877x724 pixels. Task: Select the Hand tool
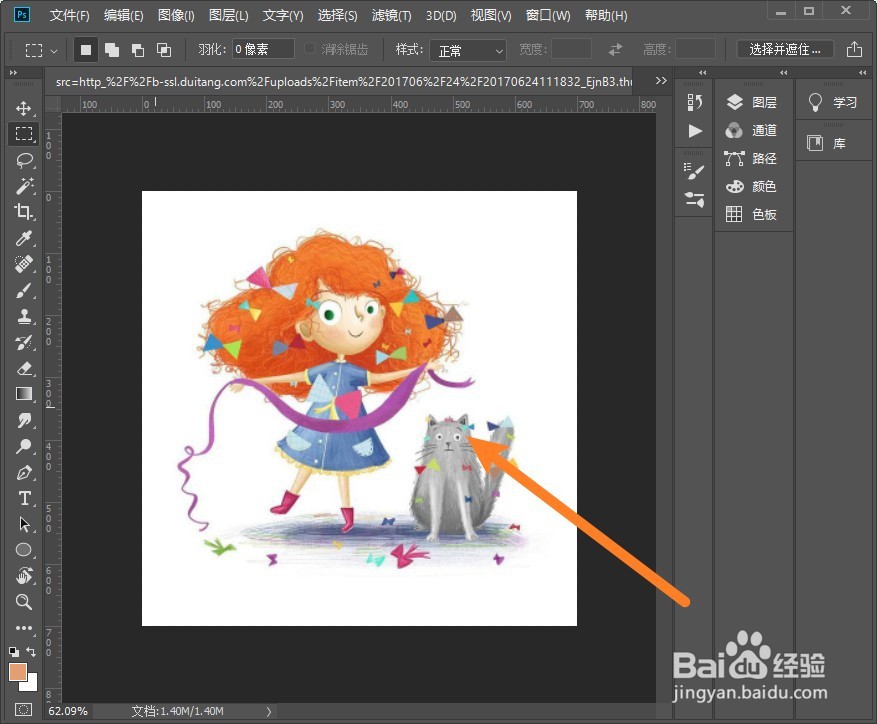tap(23, 576)
